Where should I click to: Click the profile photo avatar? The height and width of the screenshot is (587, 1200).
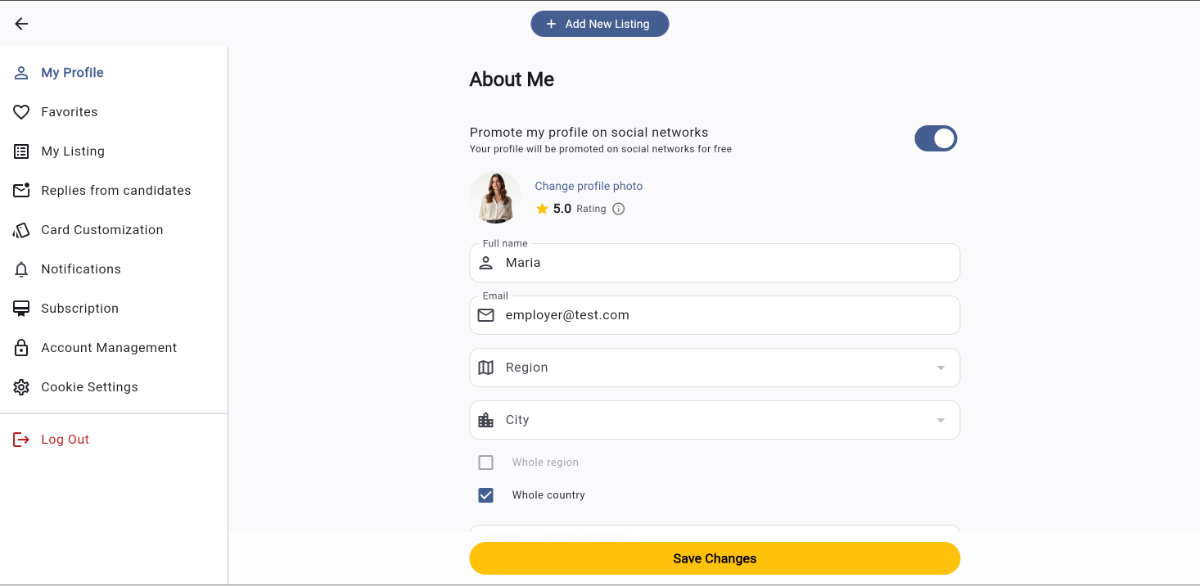(496, 197)
